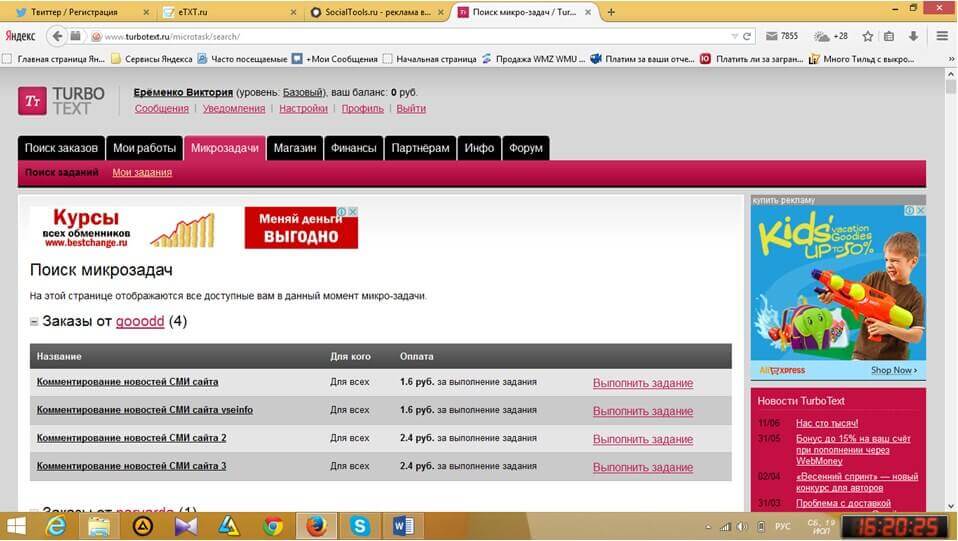Close the Kids AliExpress ad with X
Screen dimensions: 958x541
click(x=921, y=210)
